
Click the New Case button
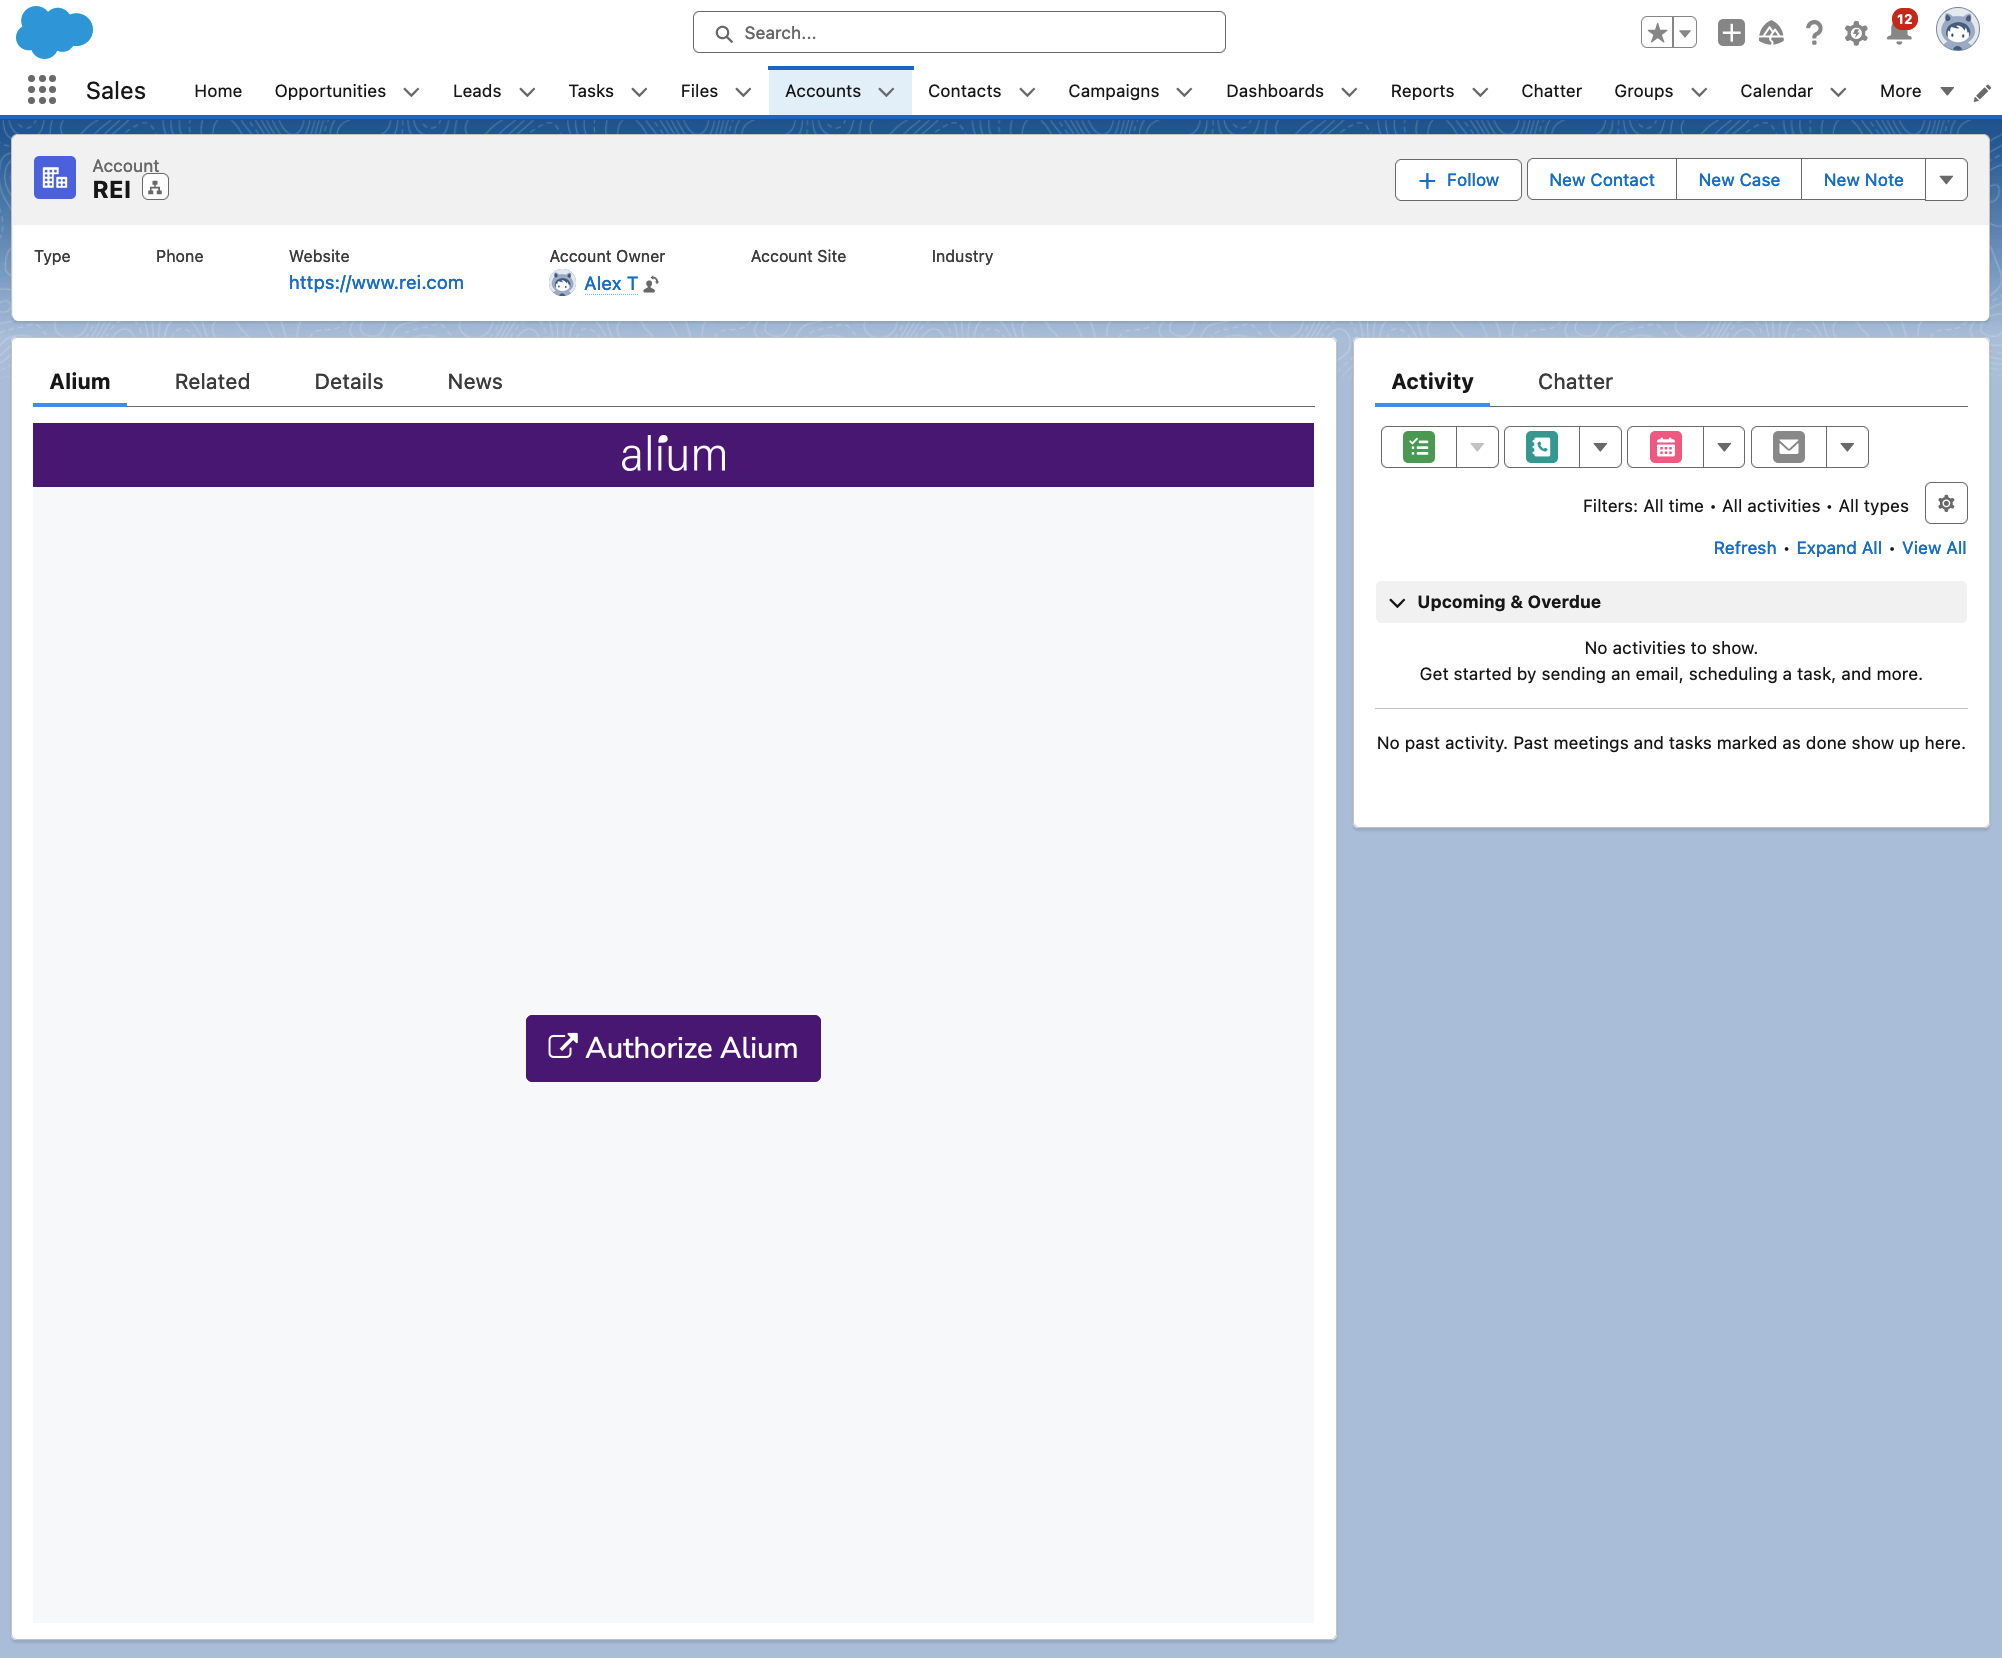1738,180
